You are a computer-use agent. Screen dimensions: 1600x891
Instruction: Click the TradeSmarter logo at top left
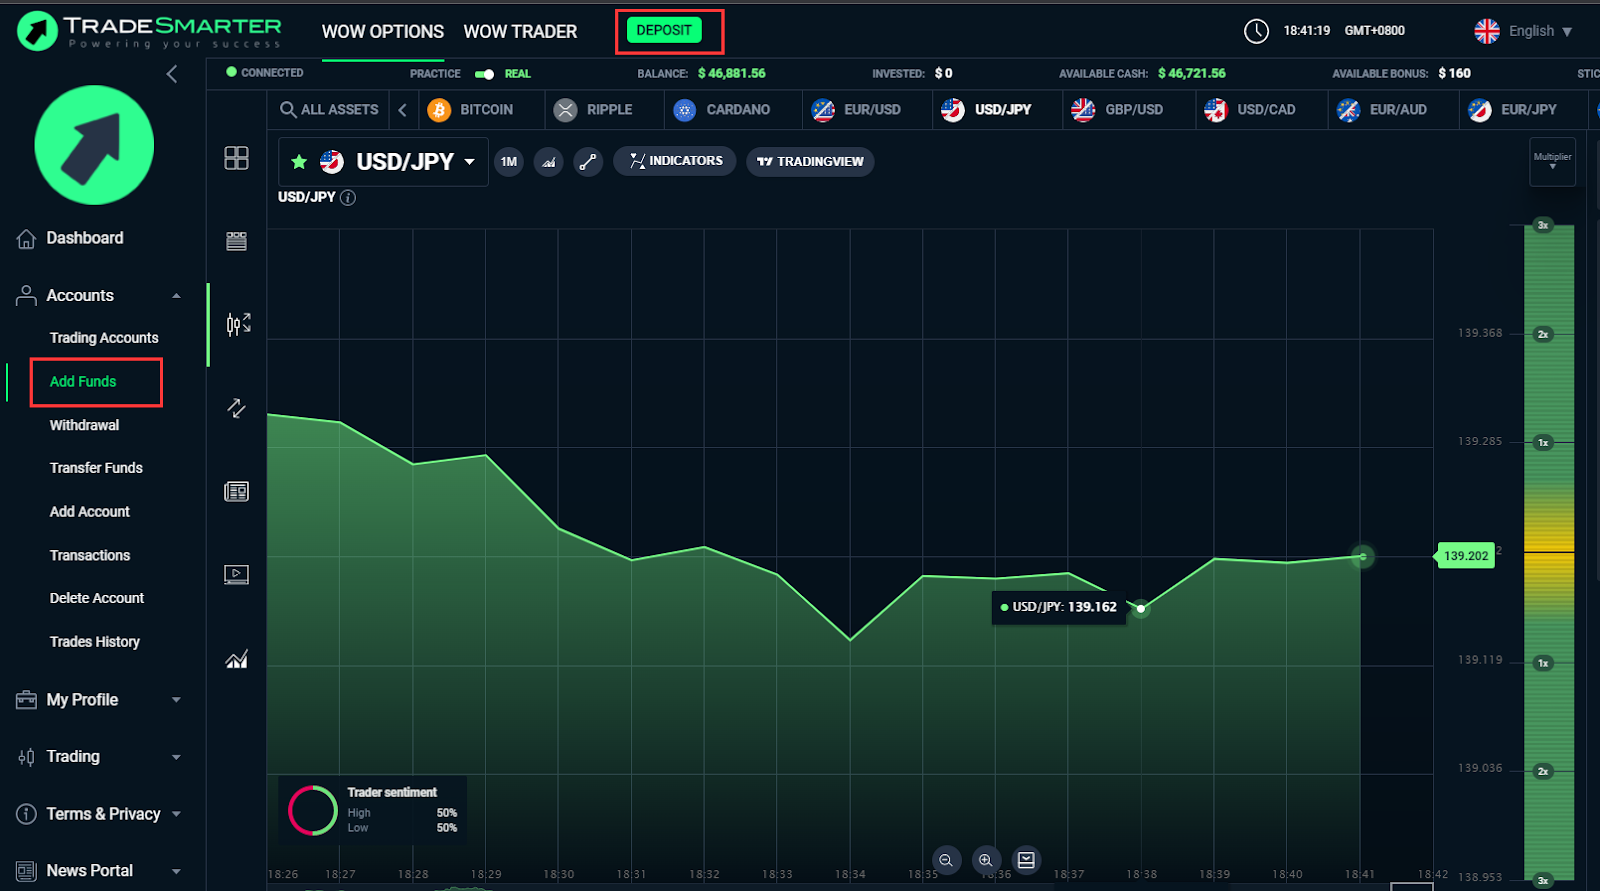150,31
